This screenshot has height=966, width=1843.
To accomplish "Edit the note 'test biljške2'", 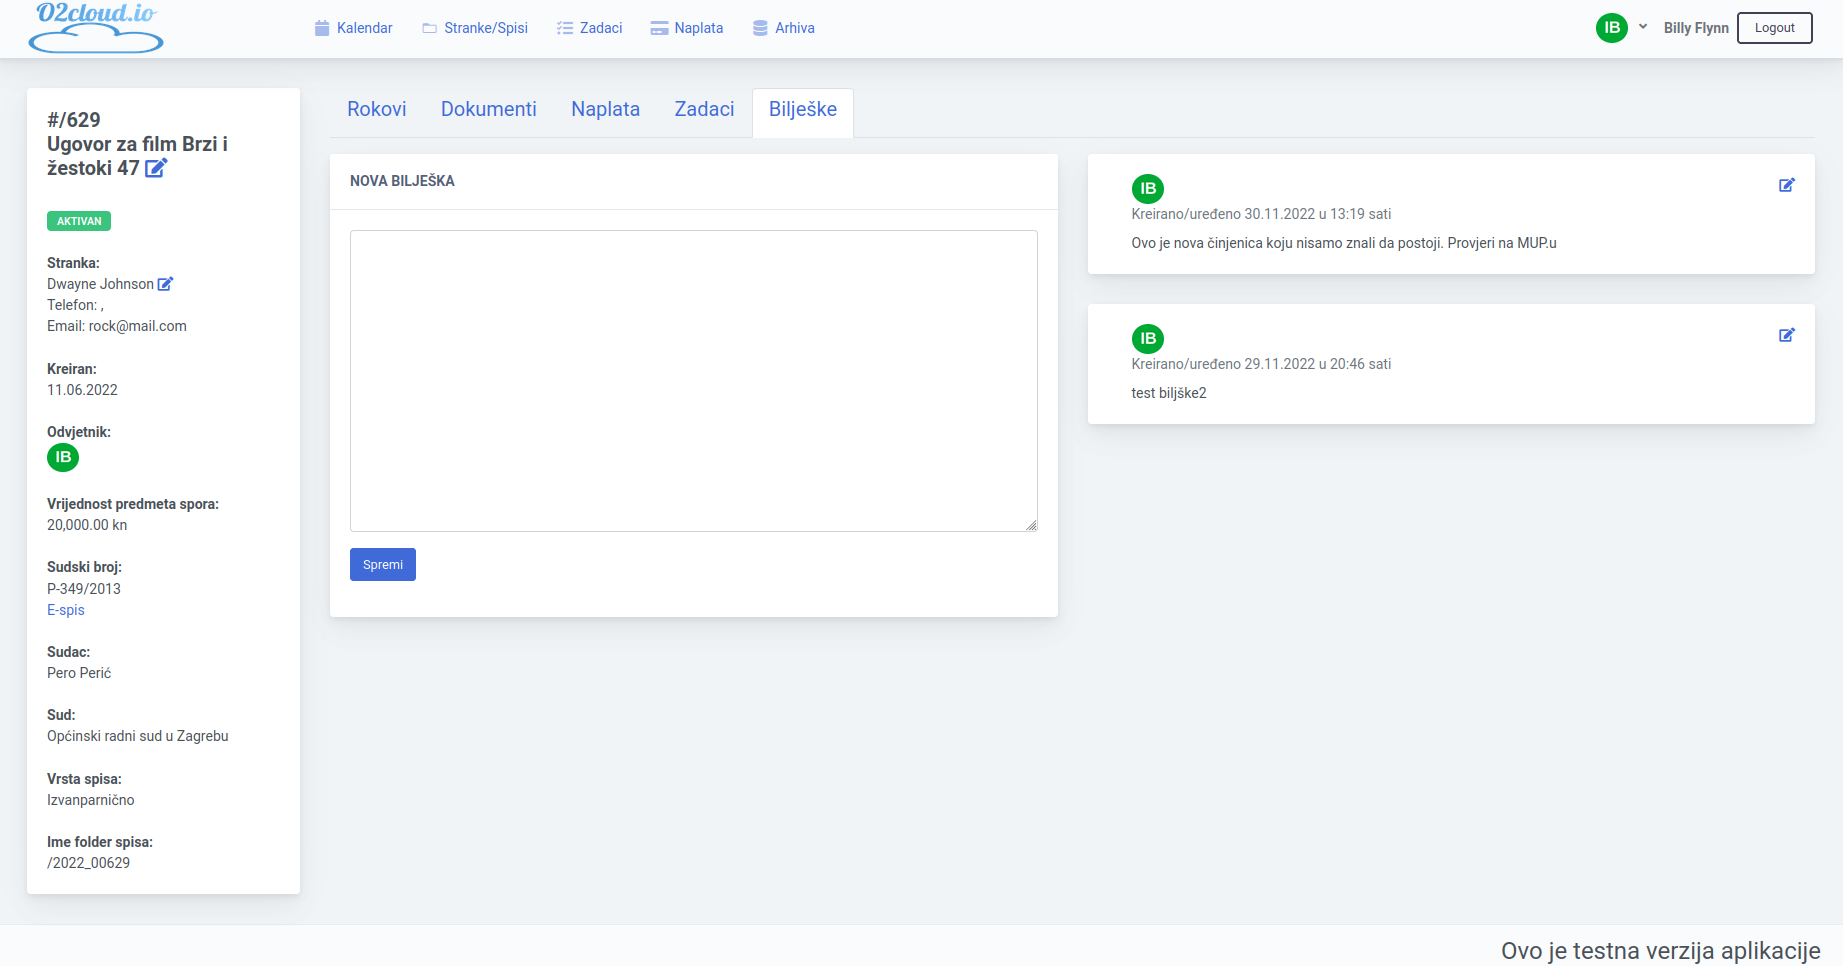I will coord(1786,335).
